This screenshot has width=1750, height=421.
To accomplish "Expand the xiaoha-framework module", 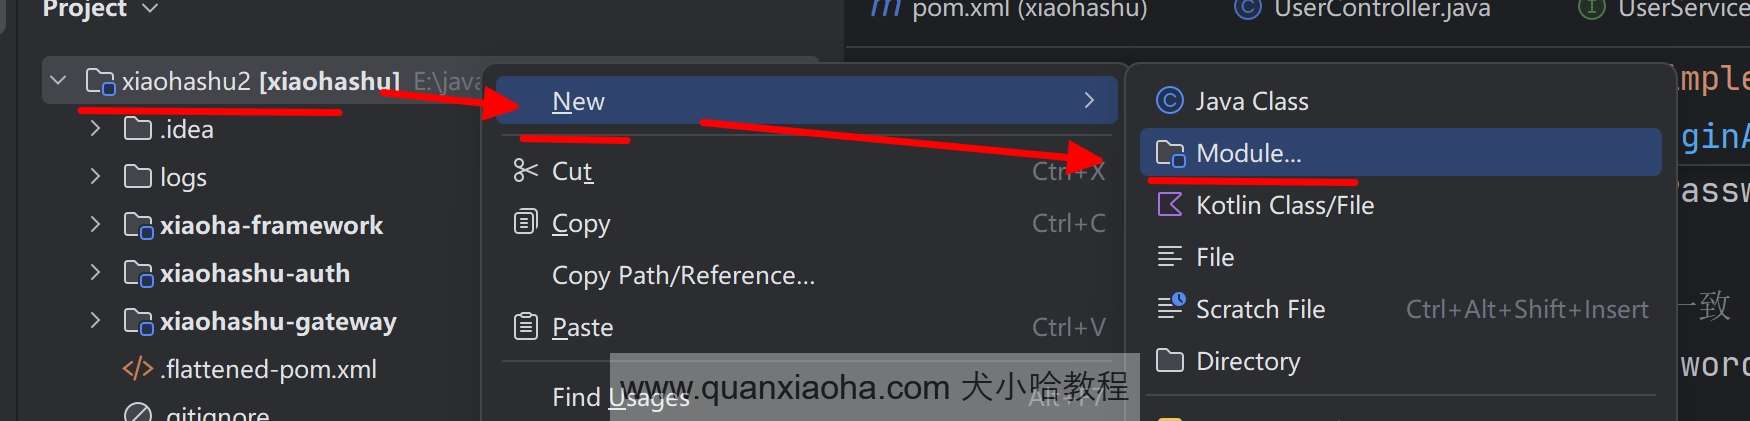I will [95, 225].
